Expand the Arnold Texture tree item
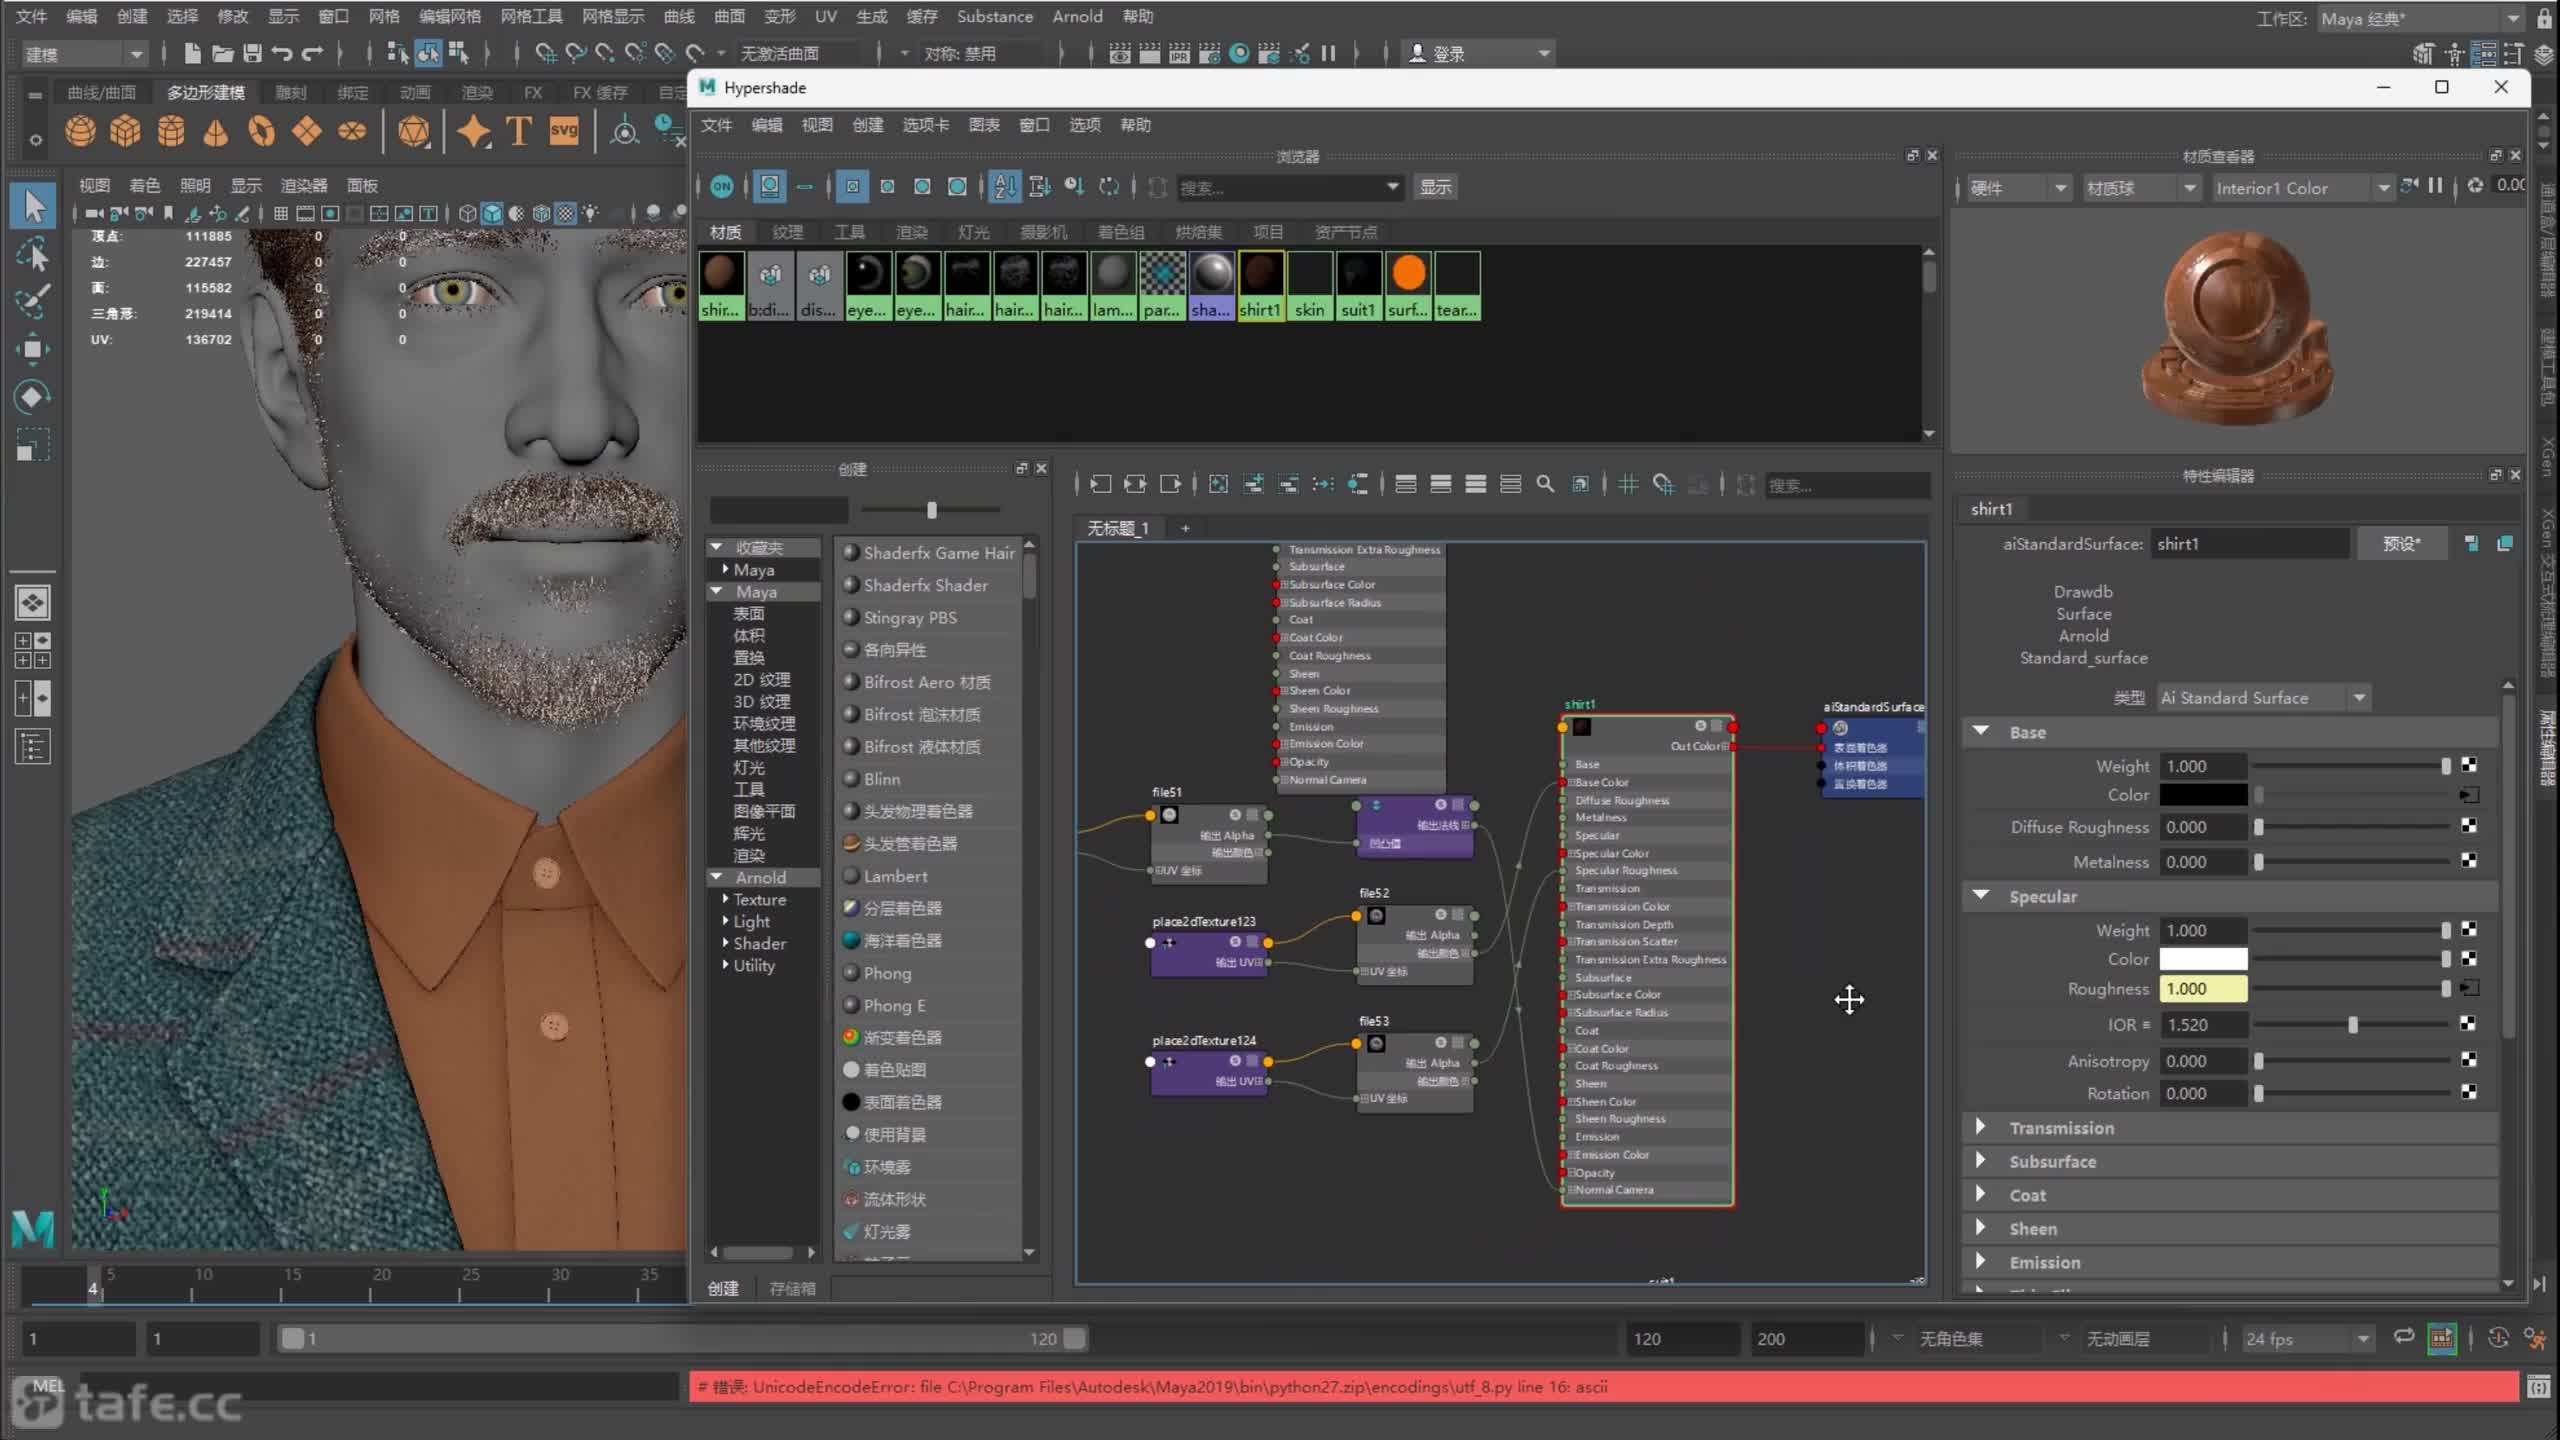Image resolution: width=2560 pixels, height=1440 pixels. (725, 899)
